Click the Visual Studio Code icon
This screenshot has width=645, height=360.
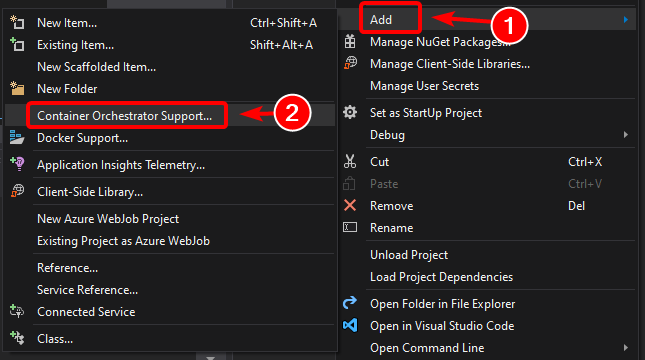point(350,325)
